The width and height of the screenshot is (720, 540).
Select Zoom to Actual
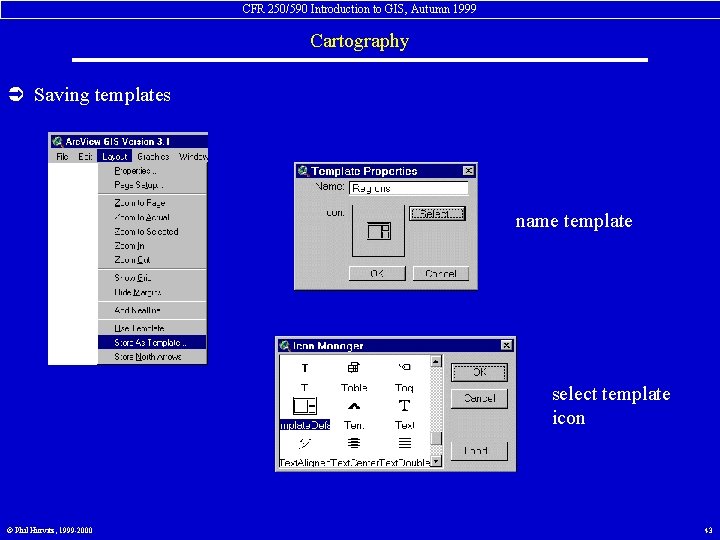pos(152,217)
